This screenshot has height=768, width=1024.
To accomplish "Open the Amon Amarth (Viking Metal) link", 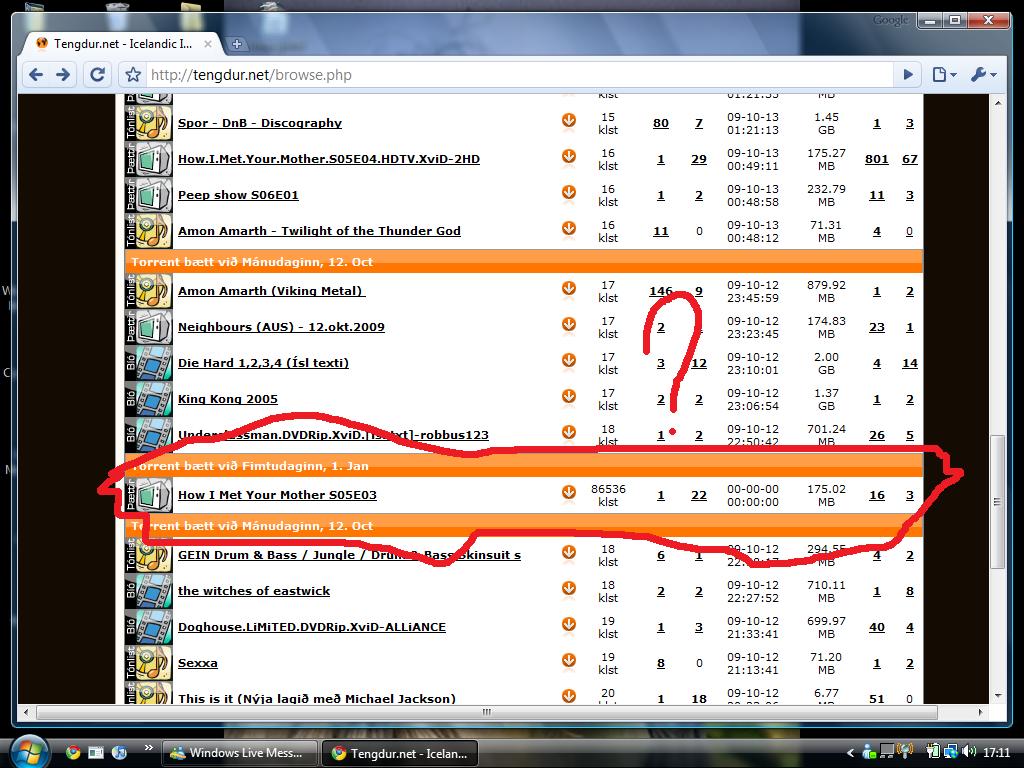I will tap(271, 291).
